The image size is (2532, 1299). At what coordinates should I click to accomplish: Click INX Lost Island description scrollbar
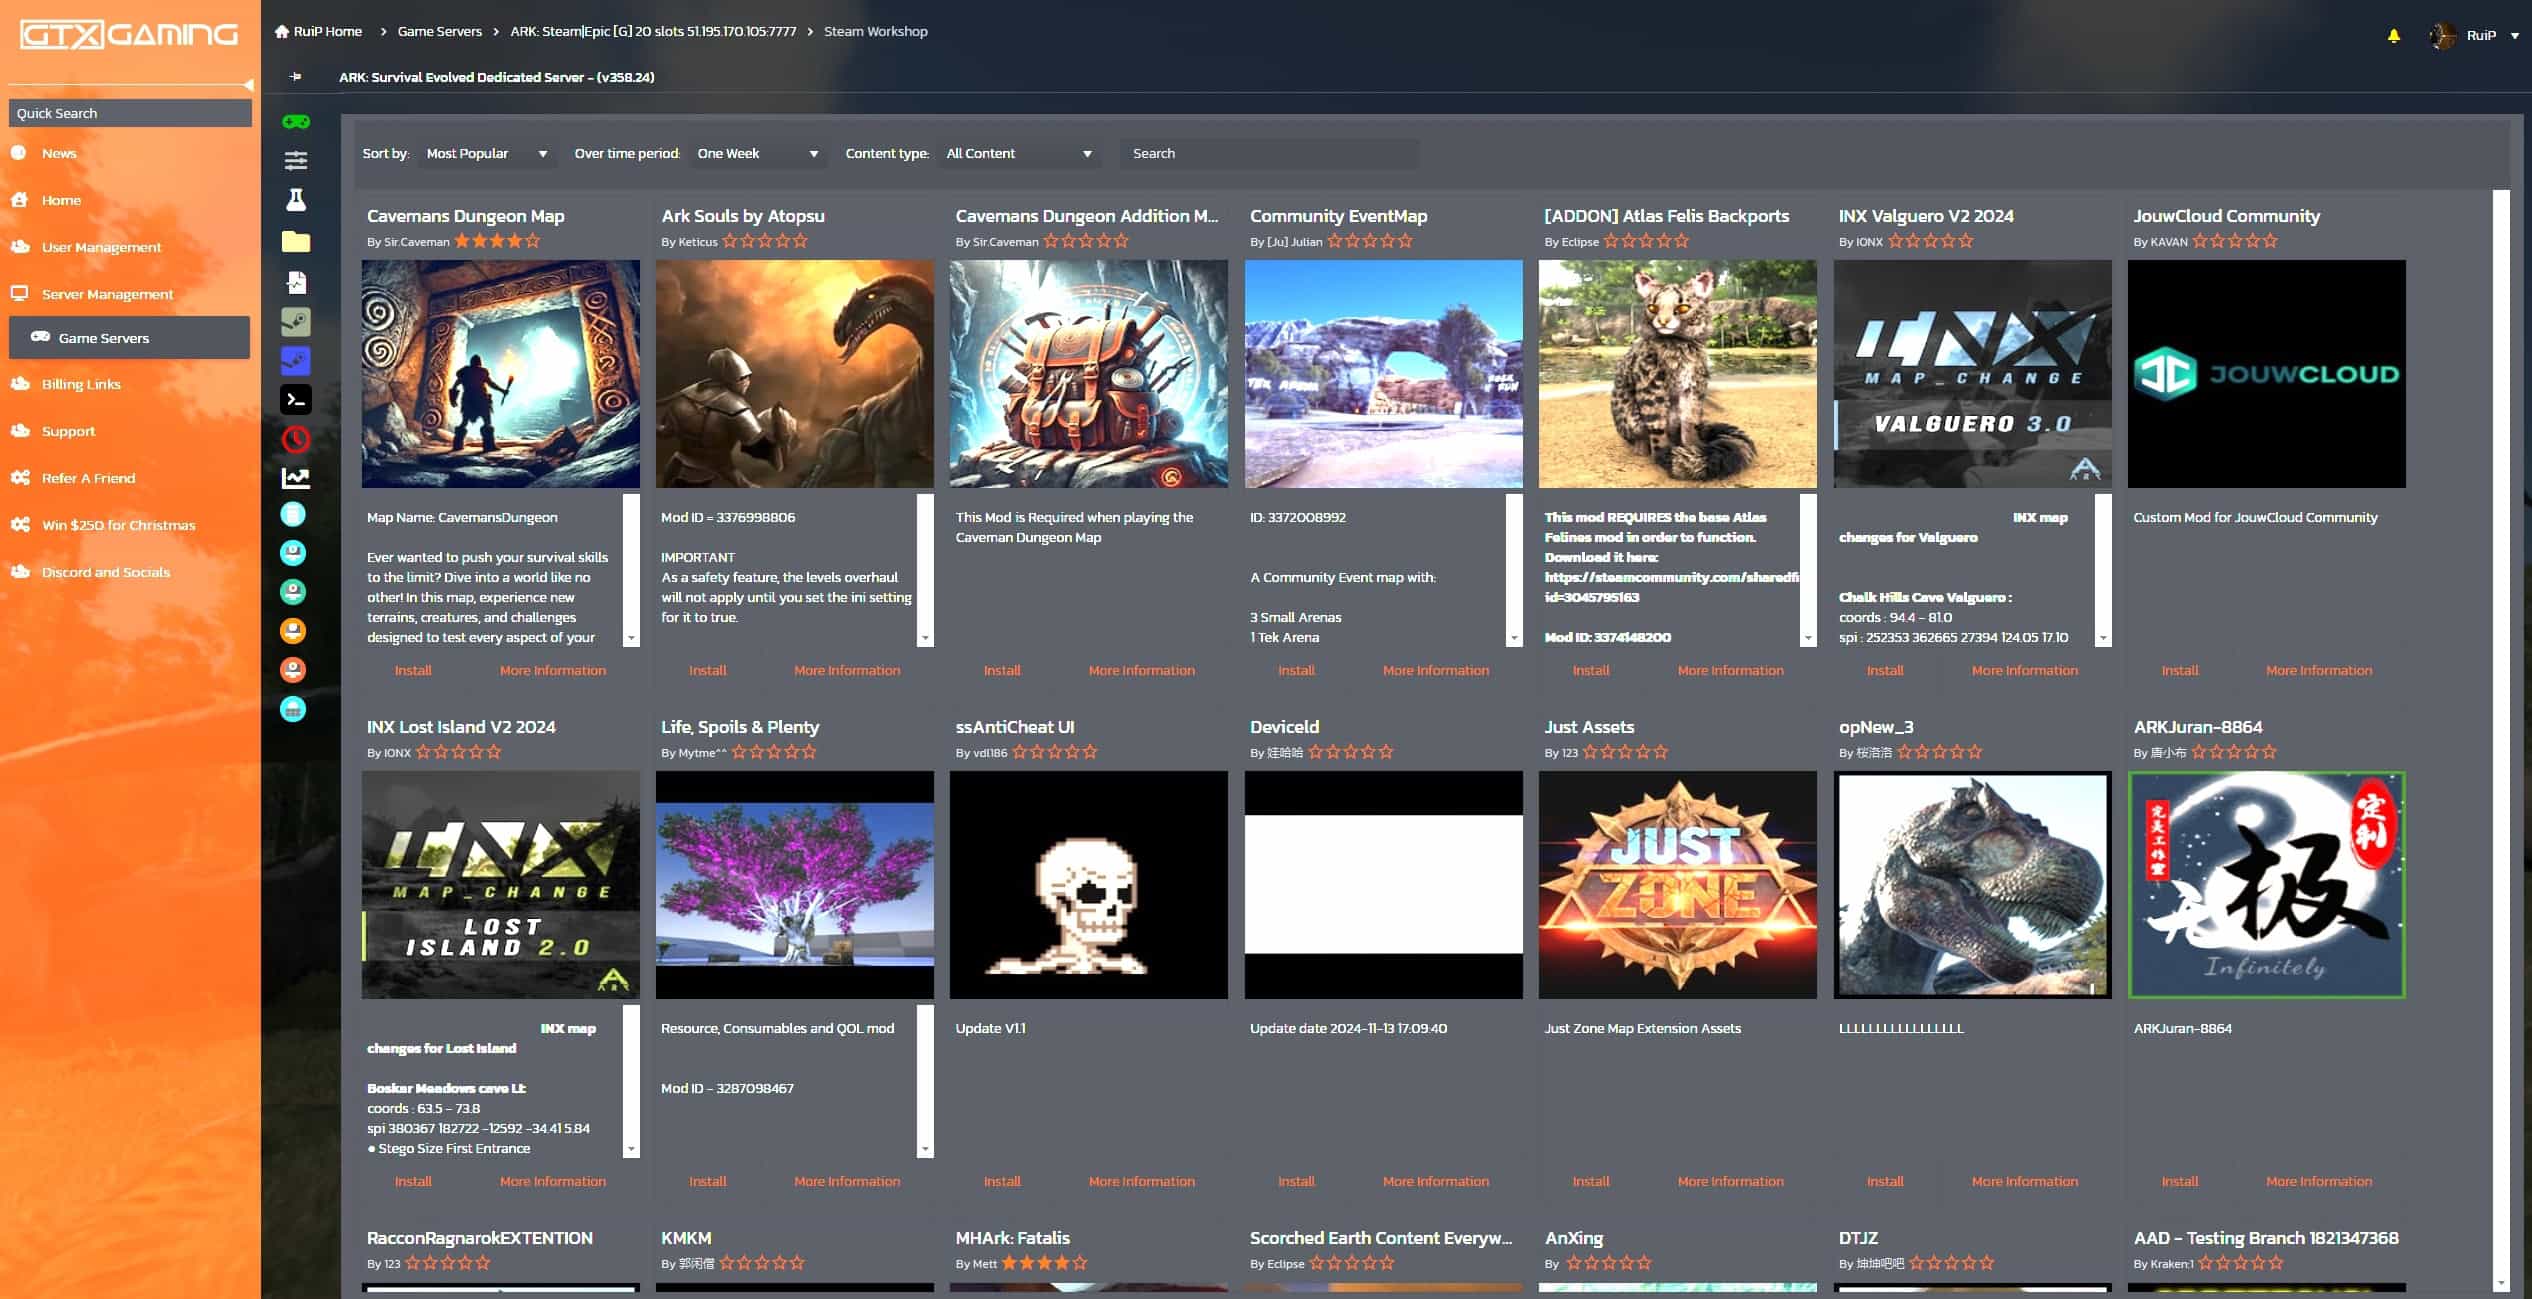(631, 1081)
